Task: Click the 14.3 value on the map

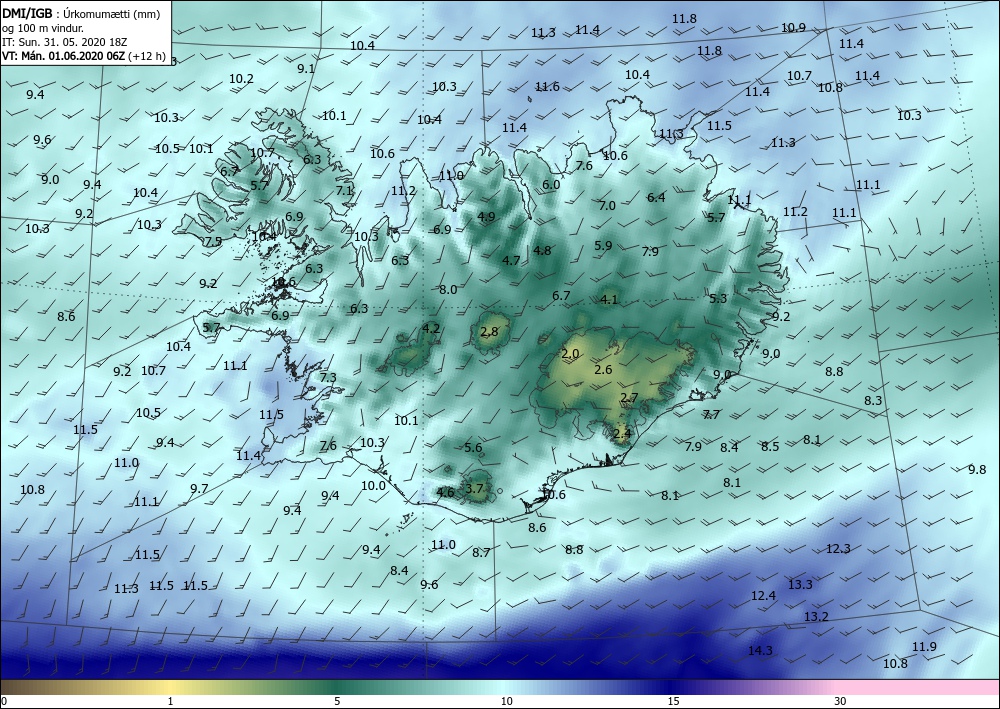Action: pos(760,650)
